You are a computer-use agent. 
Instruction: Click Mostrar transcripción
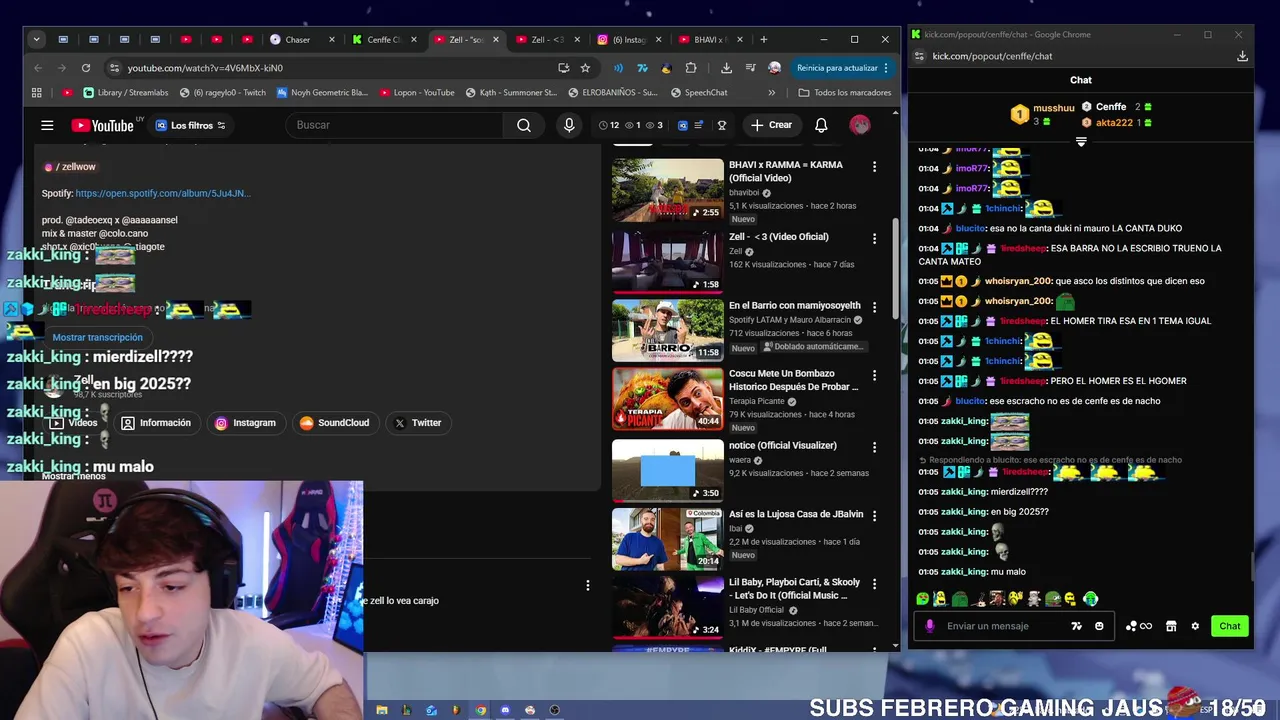click(x=97, y=337)
